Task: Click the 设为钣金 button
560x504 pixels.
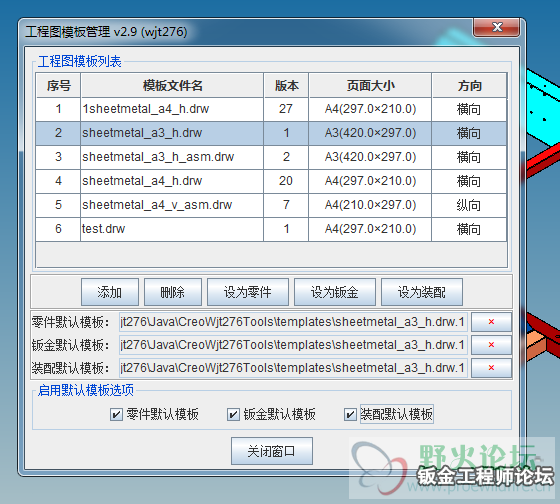Action: click(x=335, y=292)
